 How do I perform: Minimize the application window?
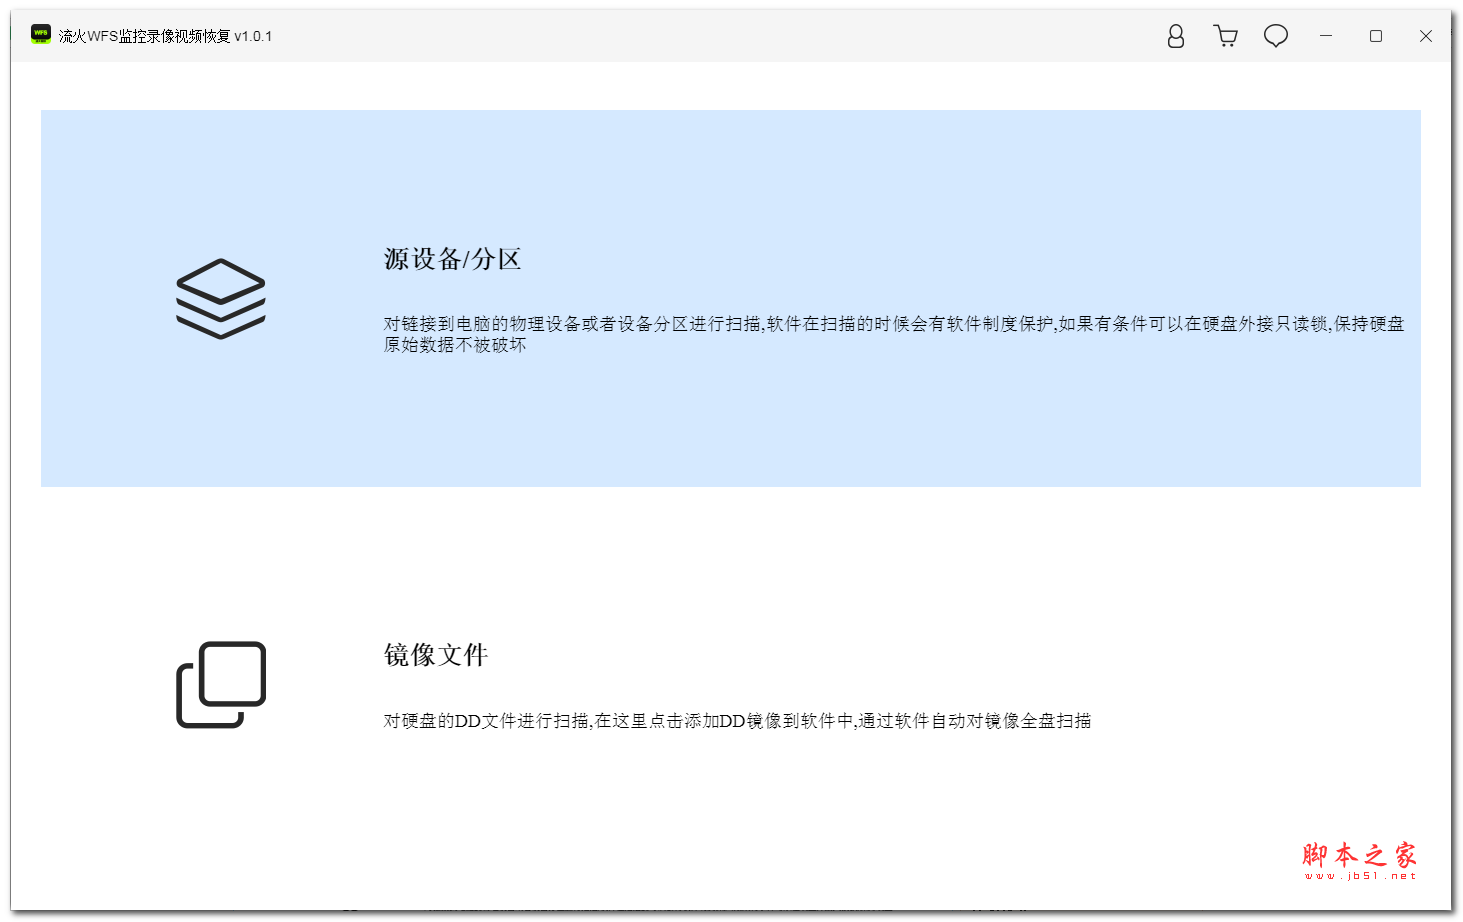[x=1326, y=36]
